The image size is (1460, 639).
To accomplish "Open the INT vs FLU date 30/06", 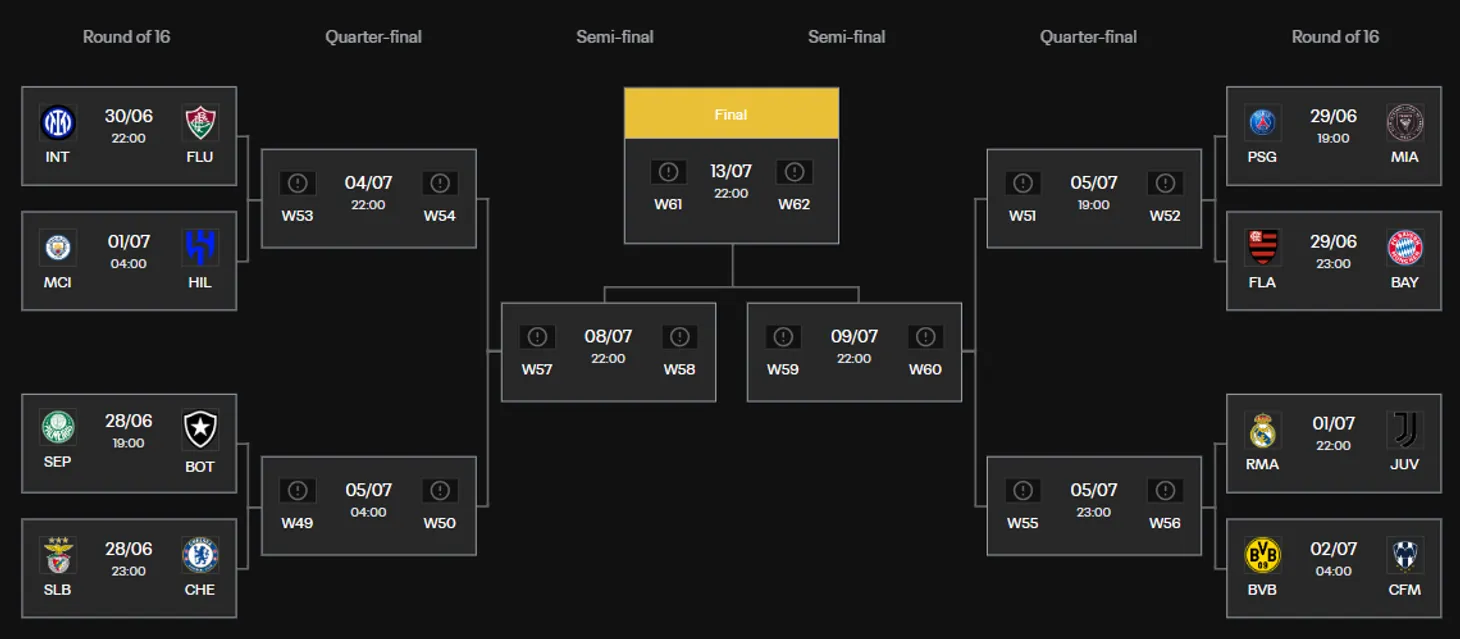I will pos(129,116).
